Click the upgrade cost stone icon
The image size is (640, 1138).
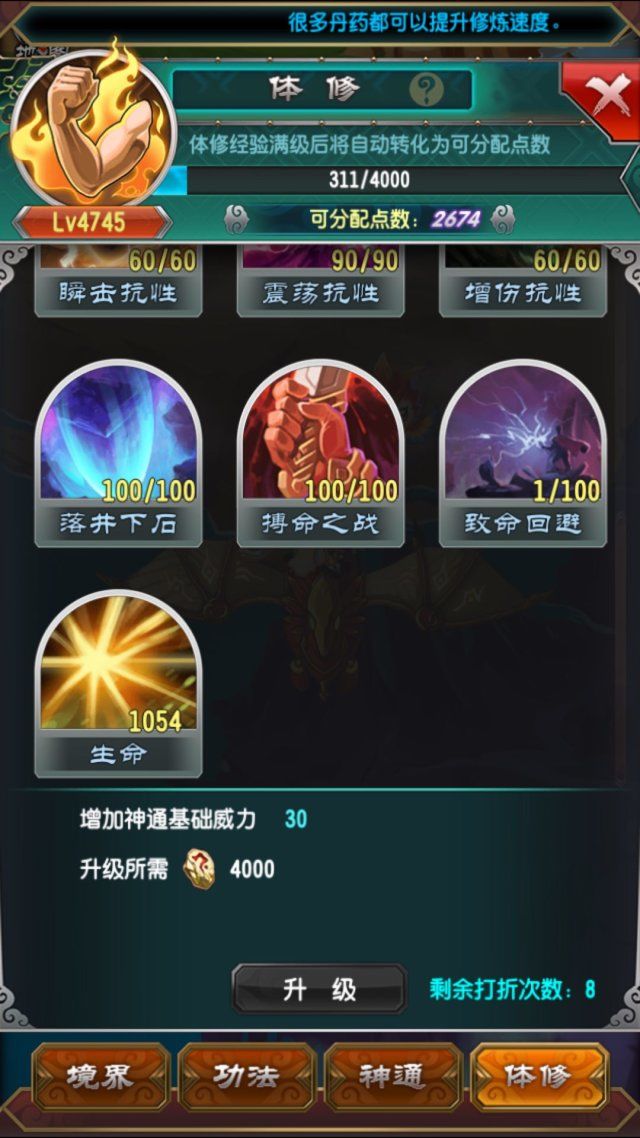click(197, 869)
